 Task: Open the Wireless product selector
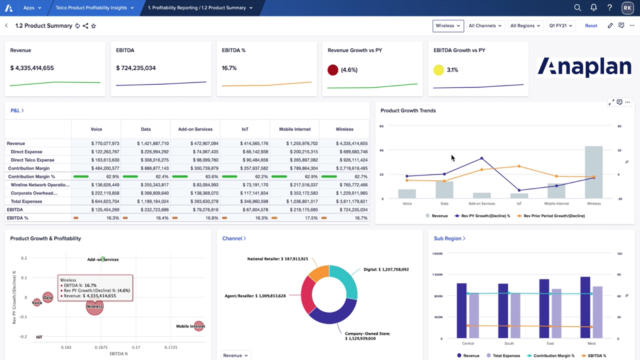448,26
